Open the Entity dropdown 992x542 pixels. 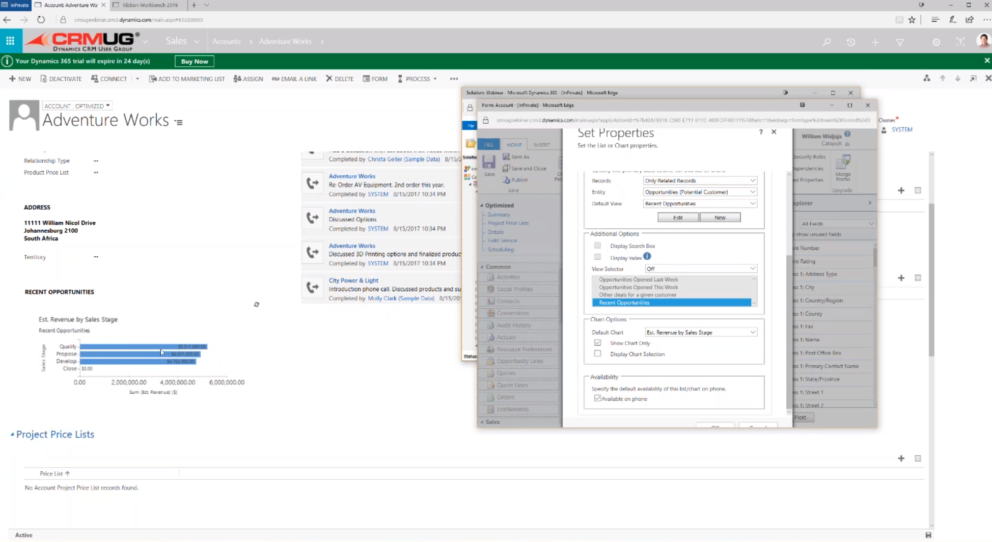[700, 192]
